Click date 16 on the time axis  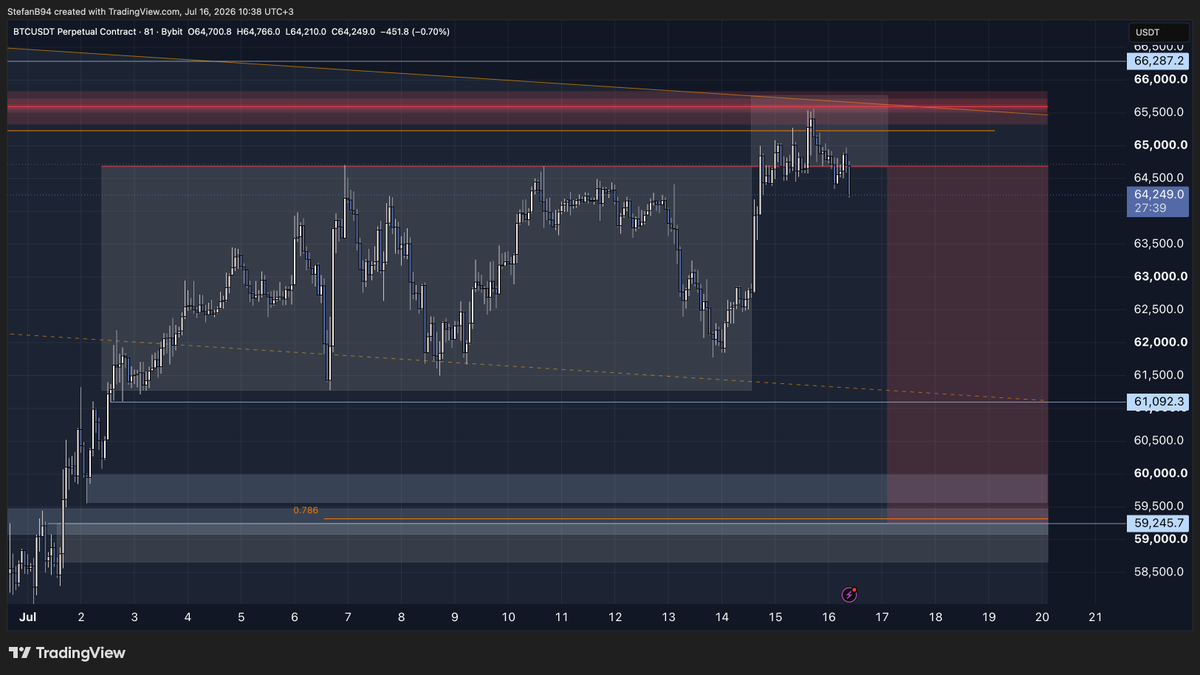828,618
